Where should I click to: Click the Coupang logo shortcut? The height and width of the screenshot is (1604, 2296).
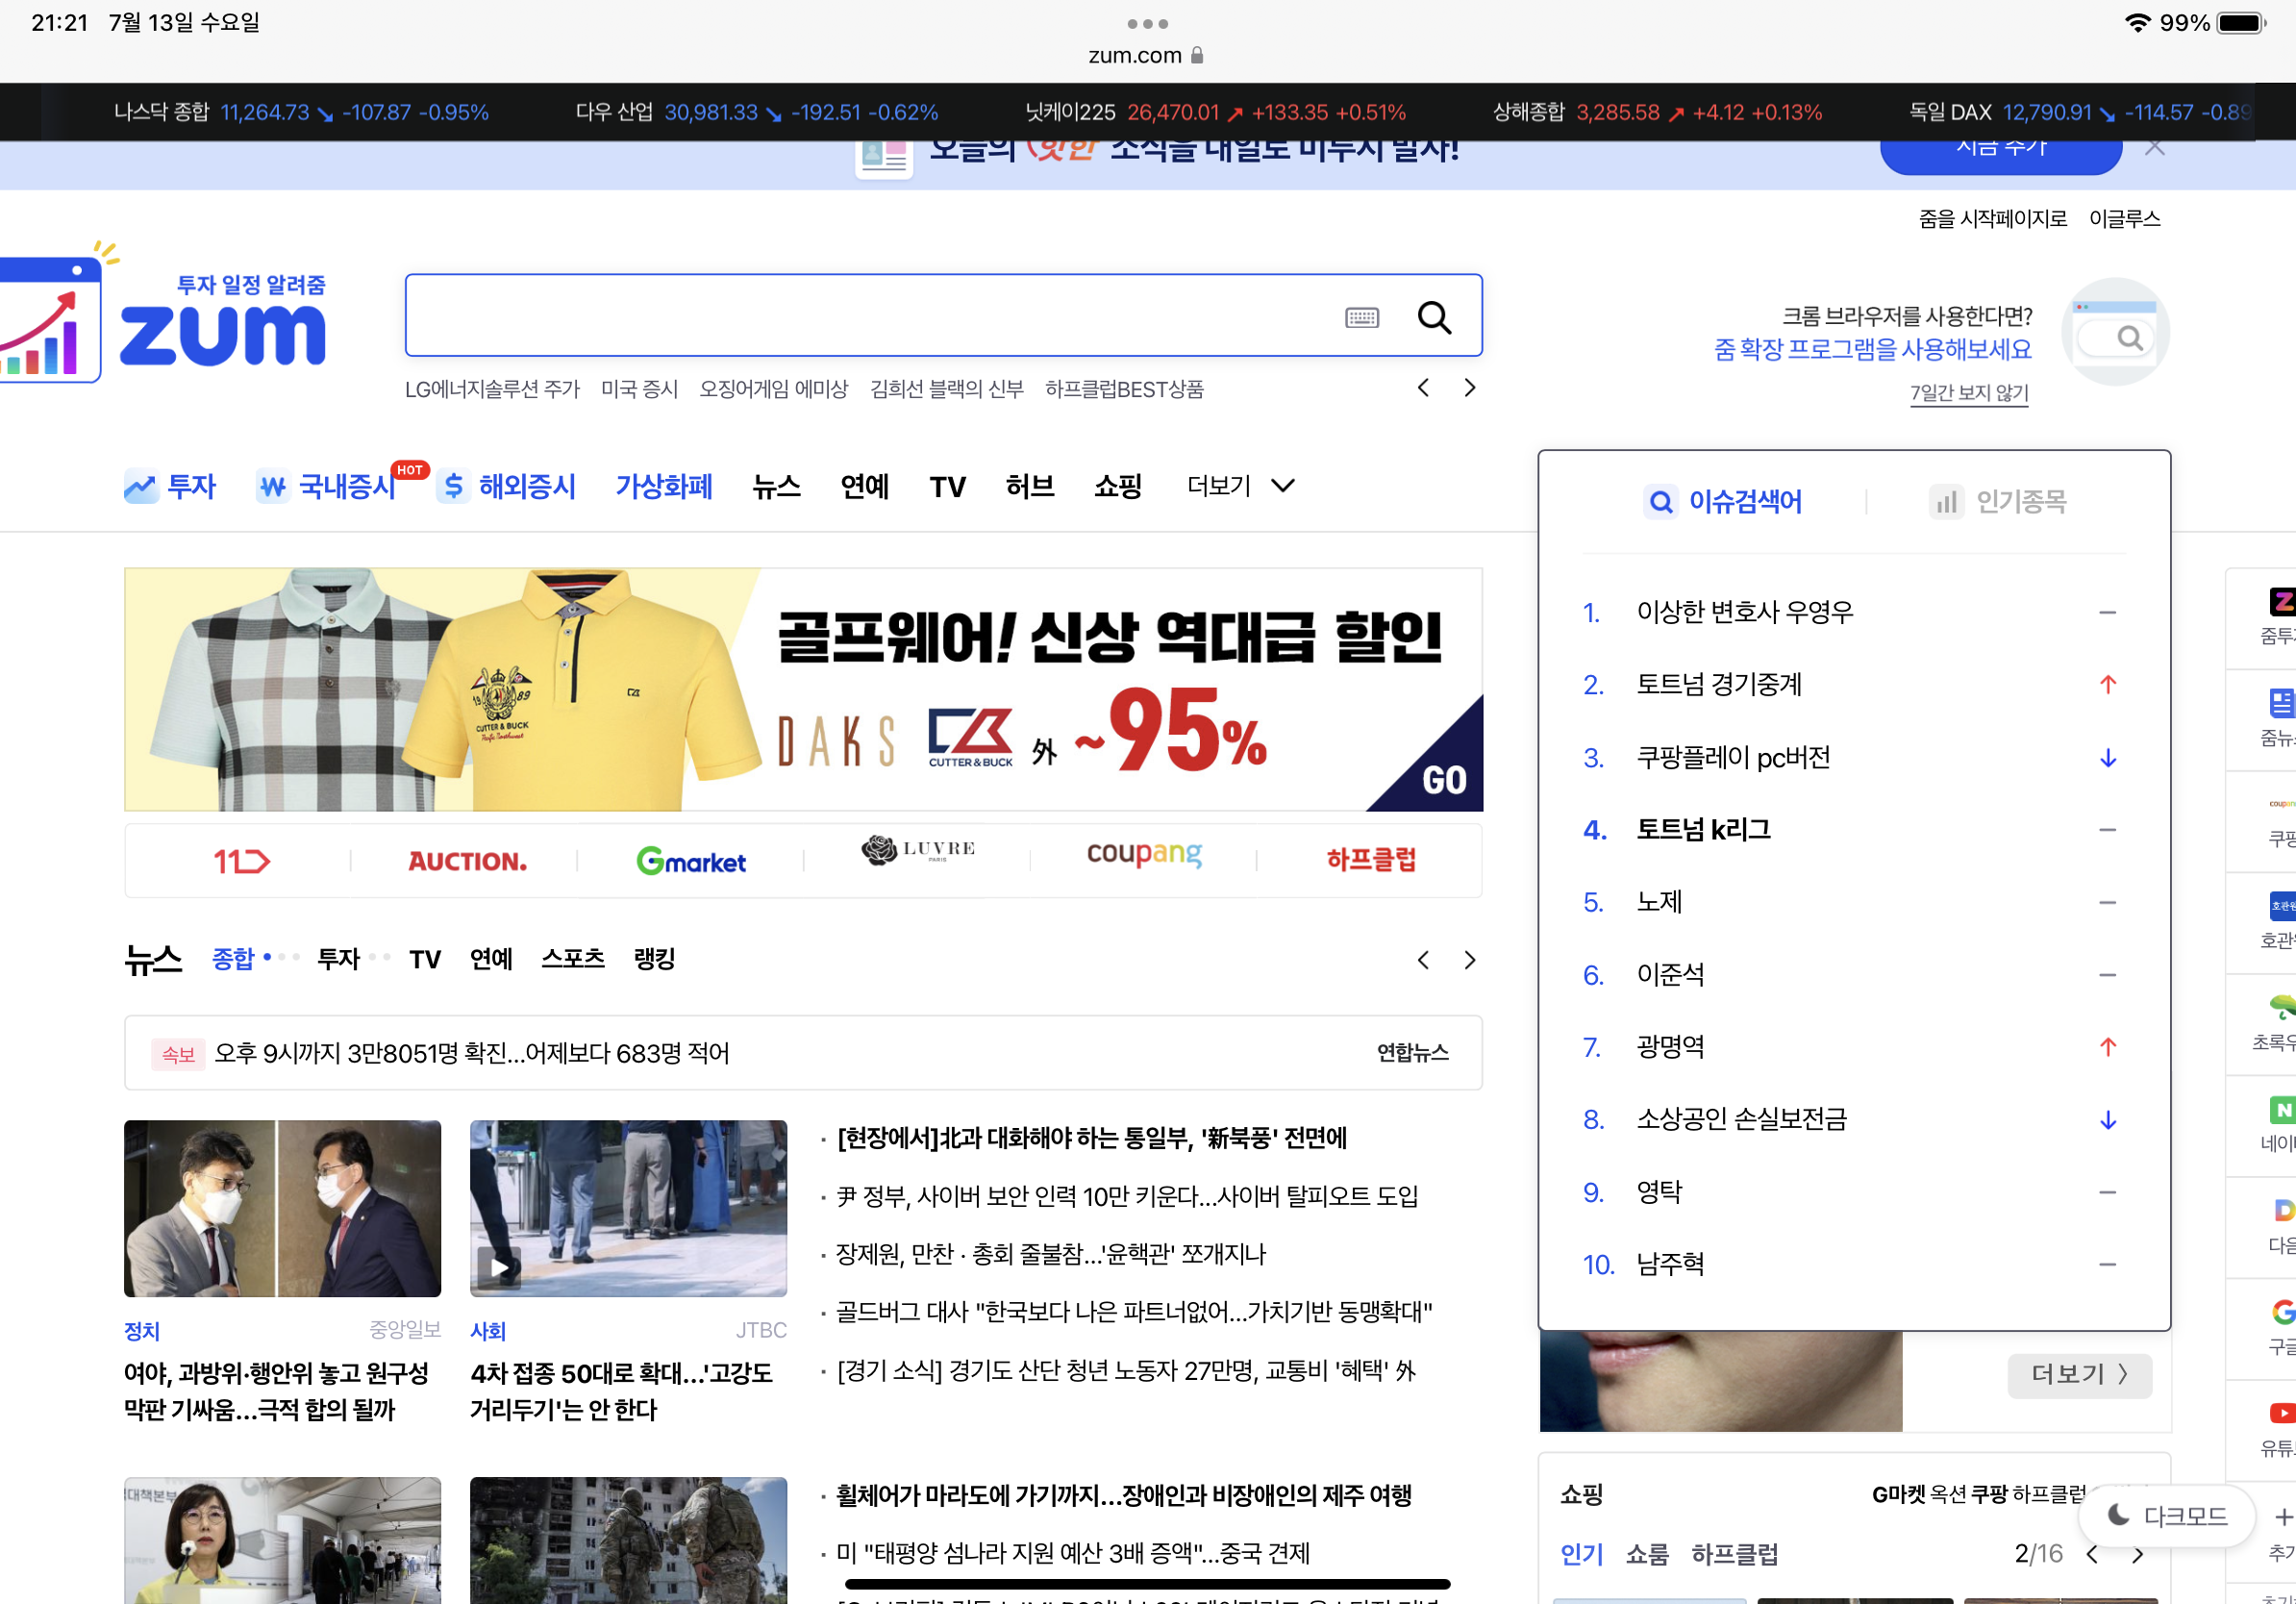(x=1143, y=855)
